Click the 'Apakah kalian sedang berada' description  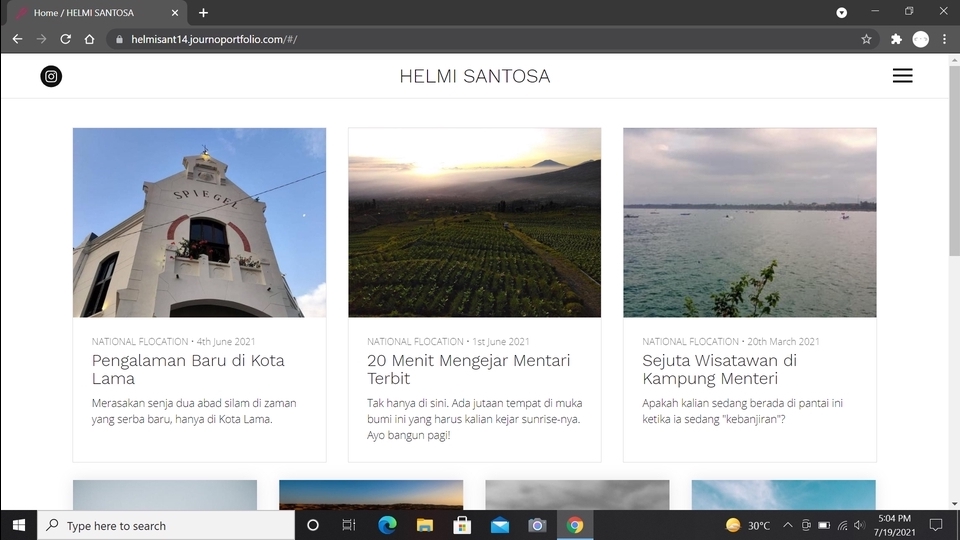coord(743,411)
